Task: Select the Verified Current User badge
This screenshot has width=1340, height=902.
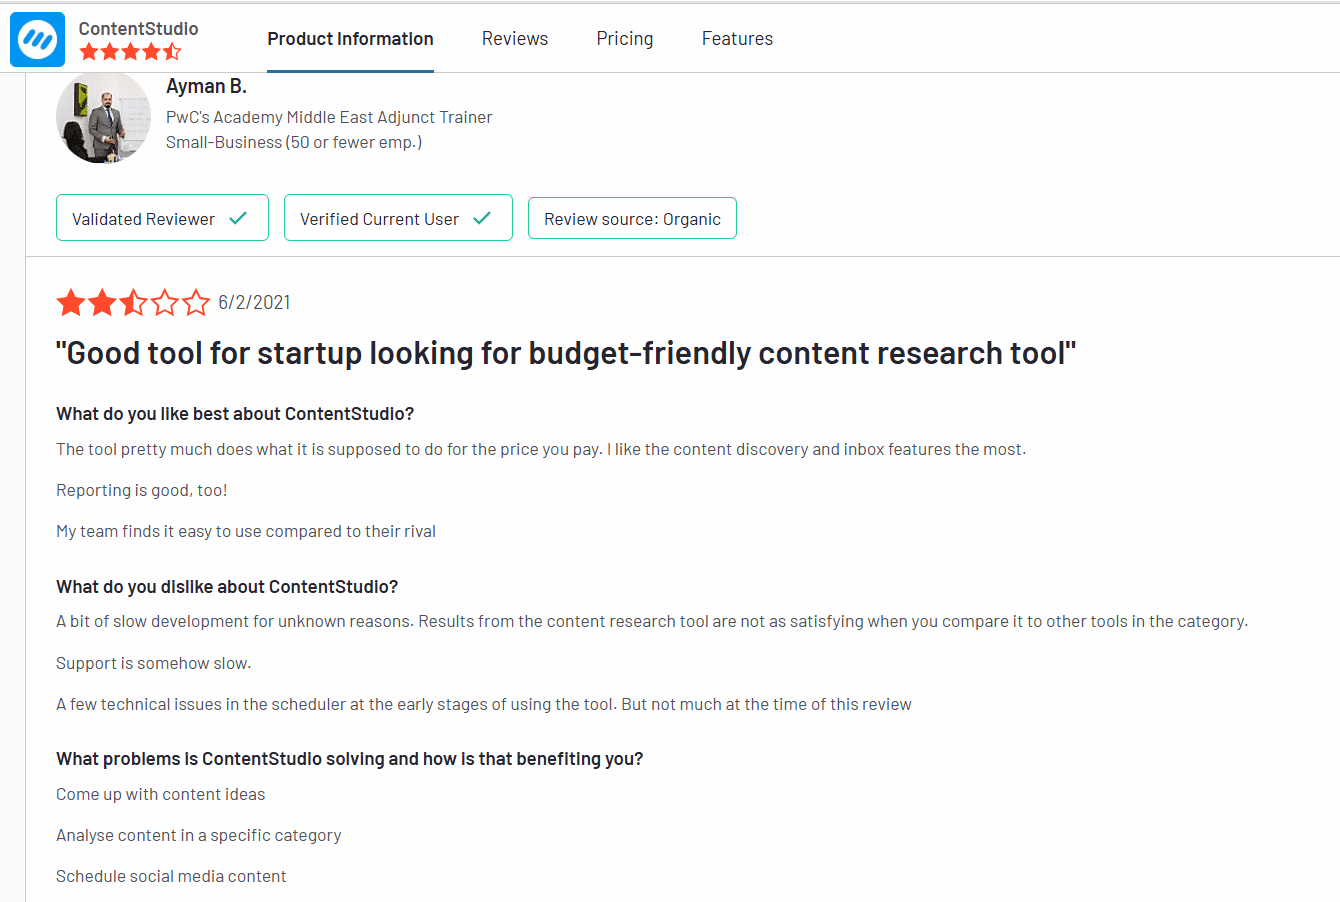Action: pos(398,217)
